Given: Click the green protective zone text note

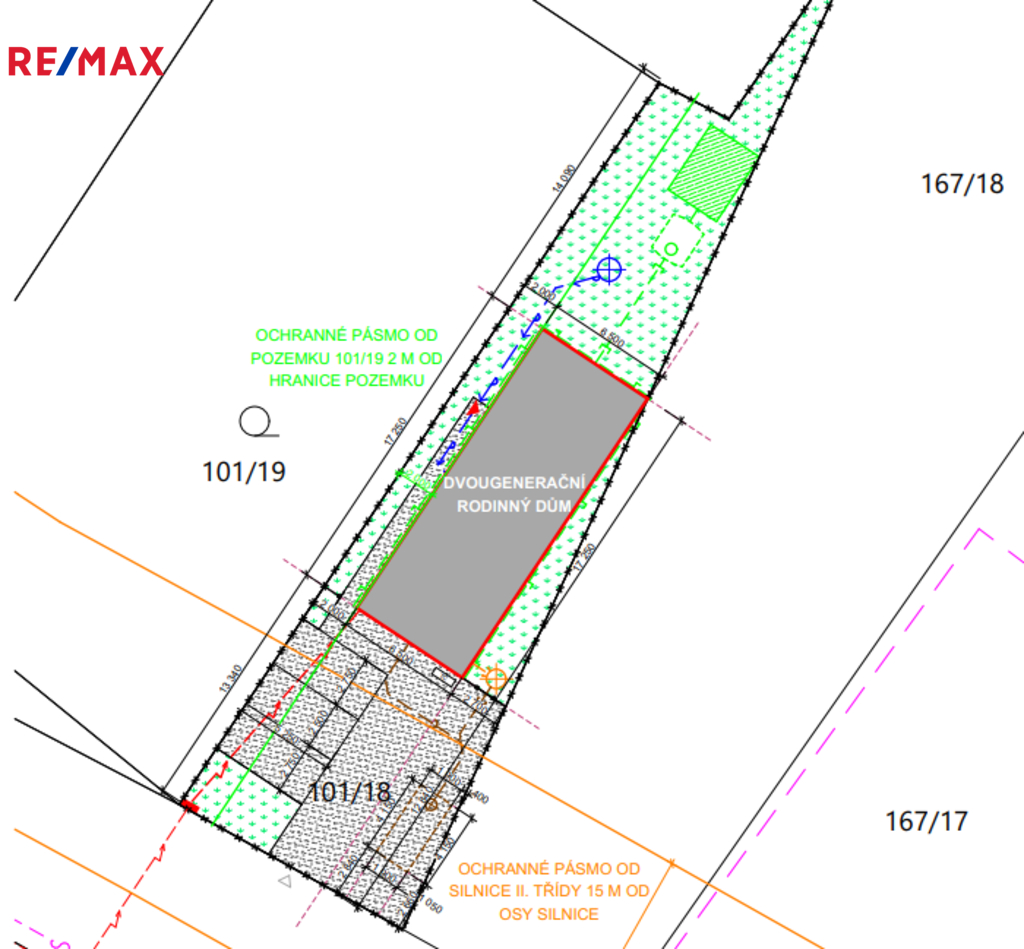Looking at the screenshot, I should tap(346, 357).
